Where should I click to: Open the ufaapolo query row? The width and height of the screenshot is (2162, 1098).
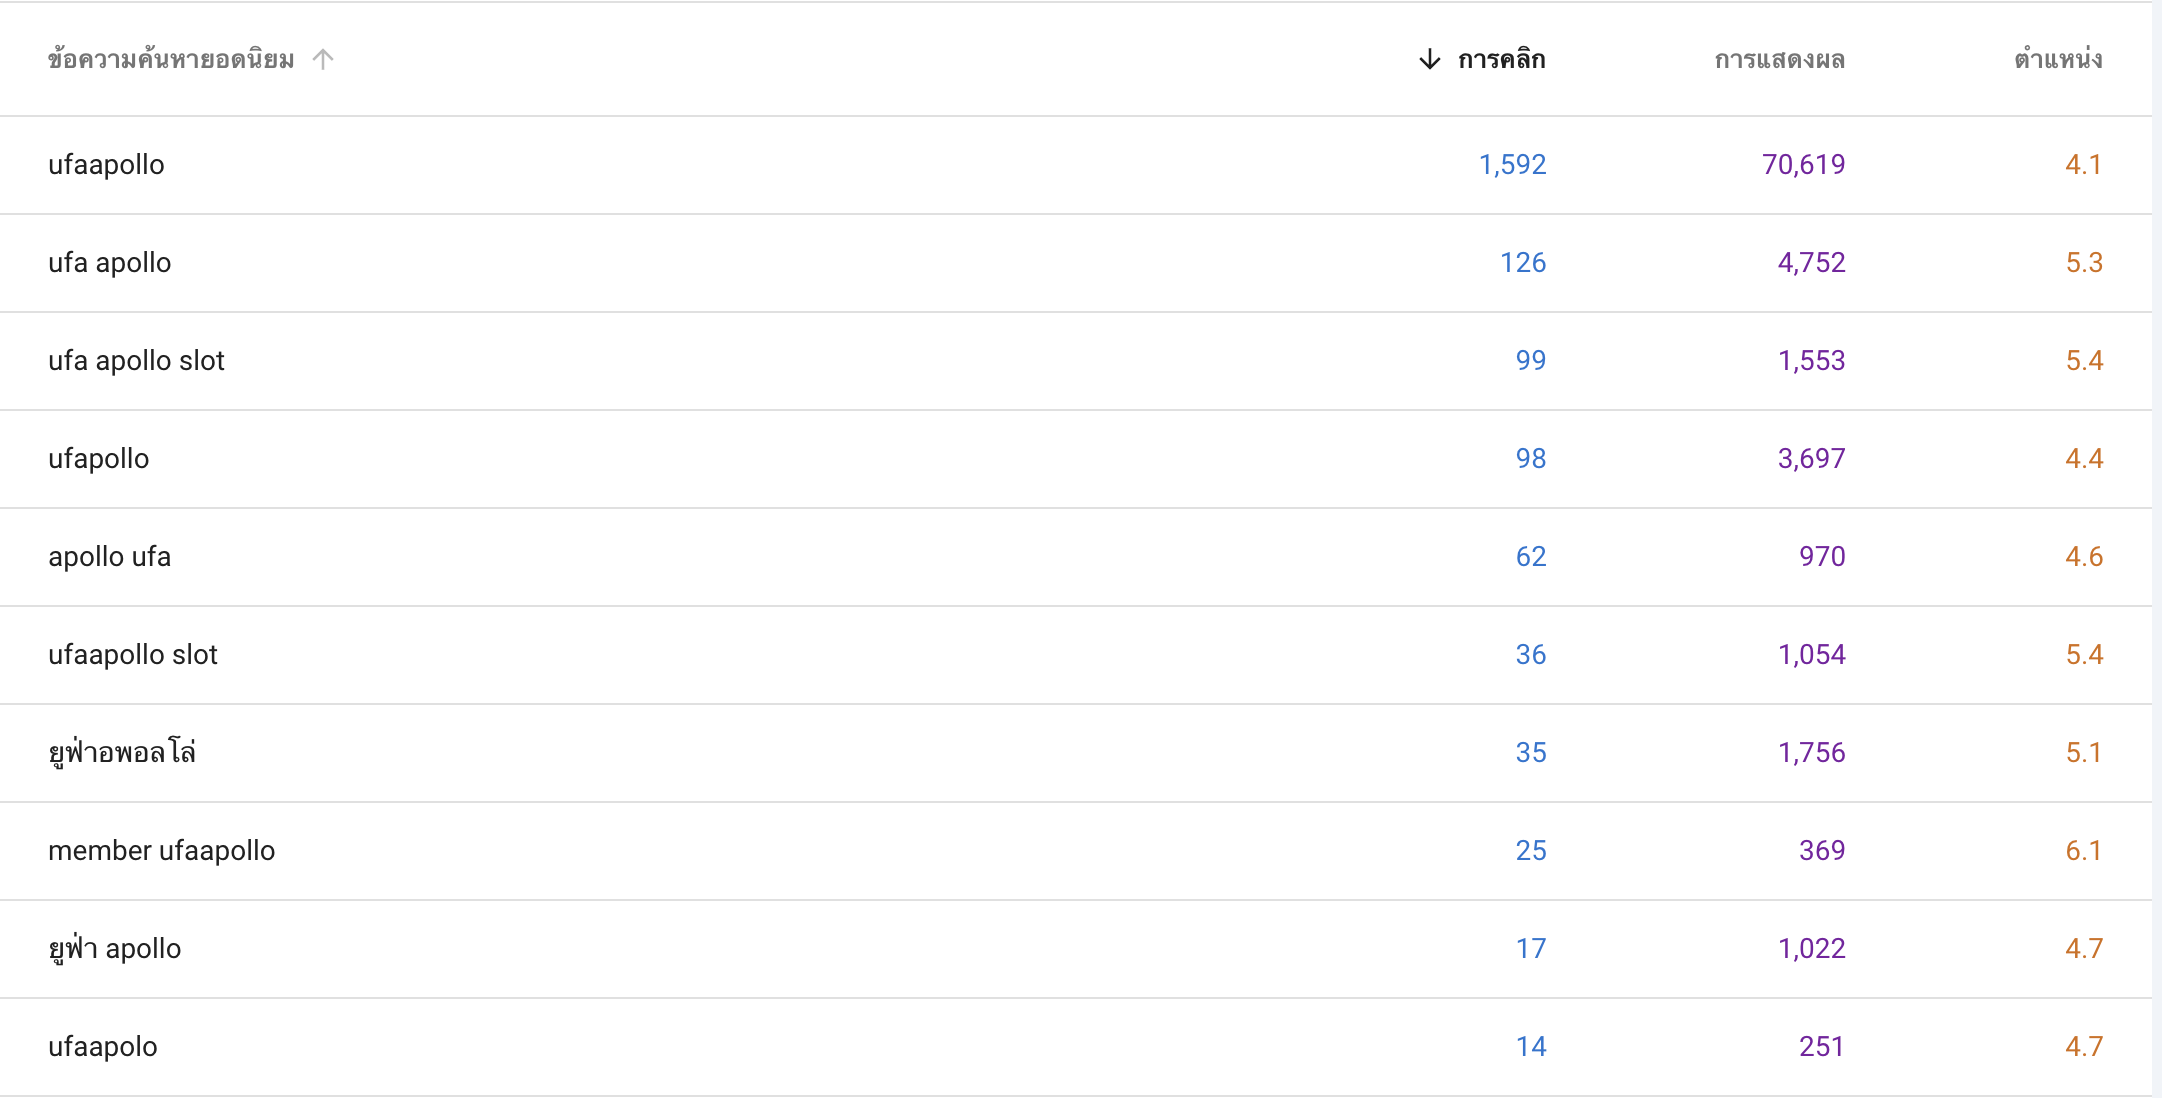pos(1076,1047)
